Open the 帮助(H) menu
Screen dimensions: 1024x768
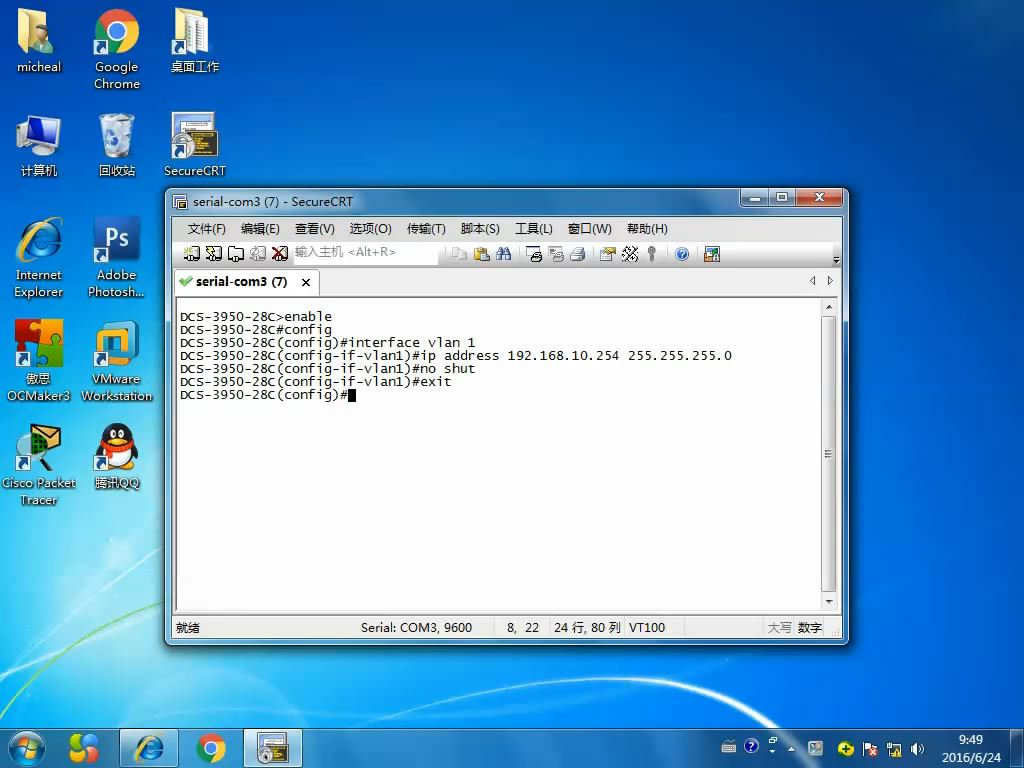(647, 229)
